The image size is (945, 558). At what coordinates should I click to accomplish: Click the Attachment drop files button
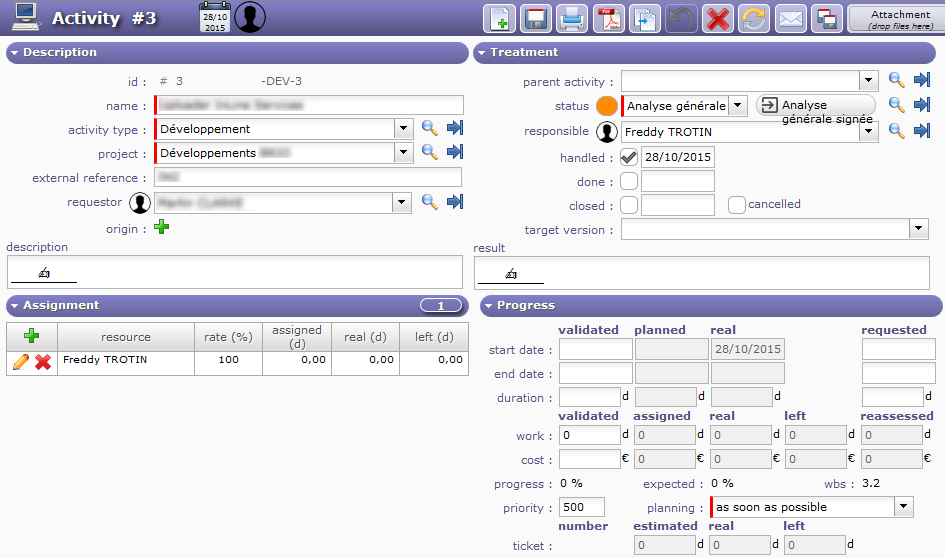point(895,19)
